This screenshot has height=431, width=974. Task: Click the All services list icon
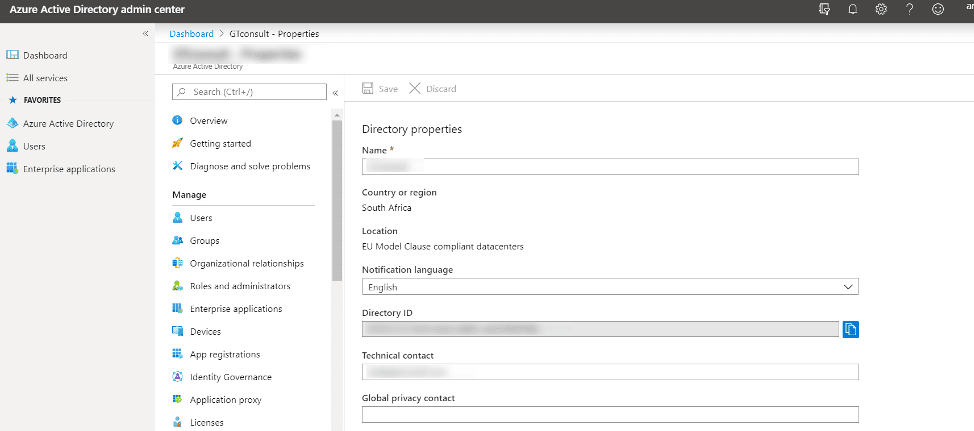(x=12, y=78)
